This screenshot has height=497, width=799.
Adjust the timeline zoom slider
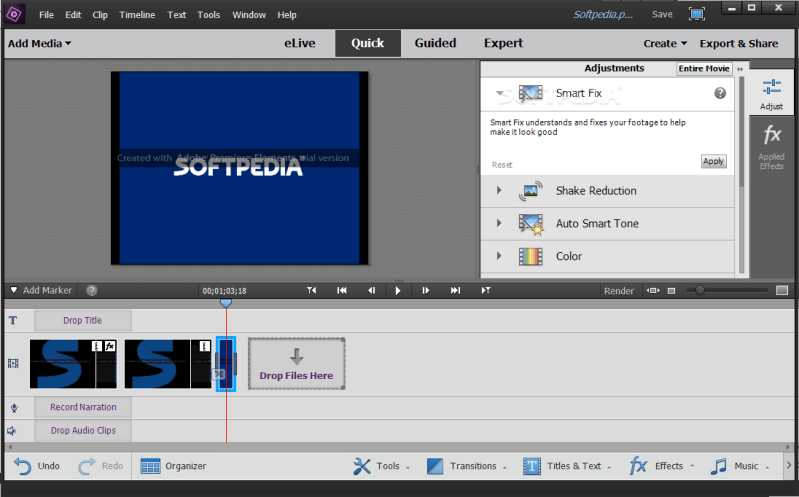point(700,290)
